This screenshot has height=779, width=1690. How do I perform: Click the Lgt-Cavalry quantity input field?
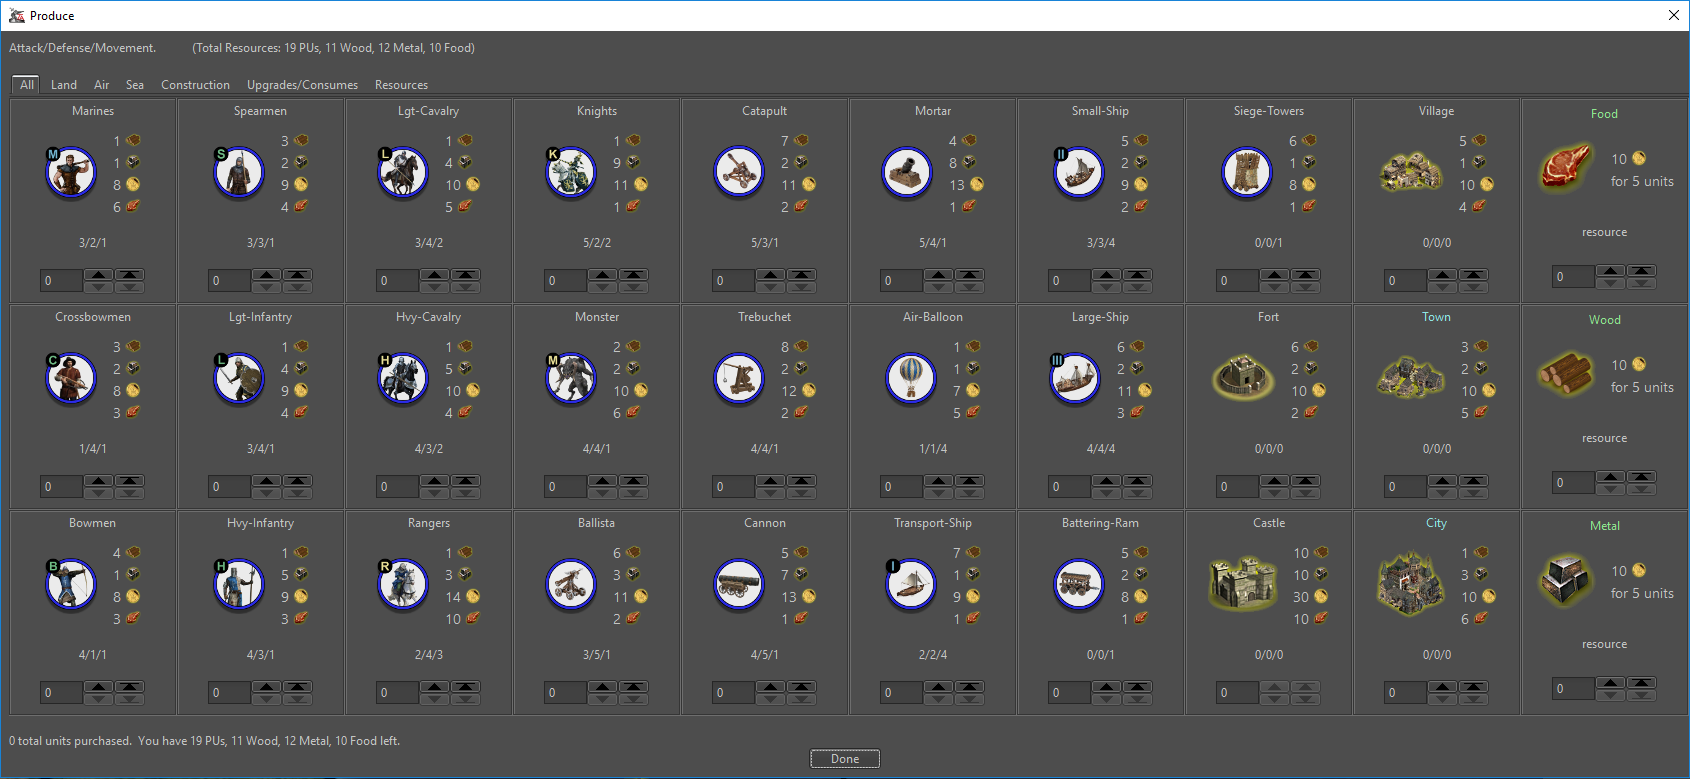coord(397,281)
